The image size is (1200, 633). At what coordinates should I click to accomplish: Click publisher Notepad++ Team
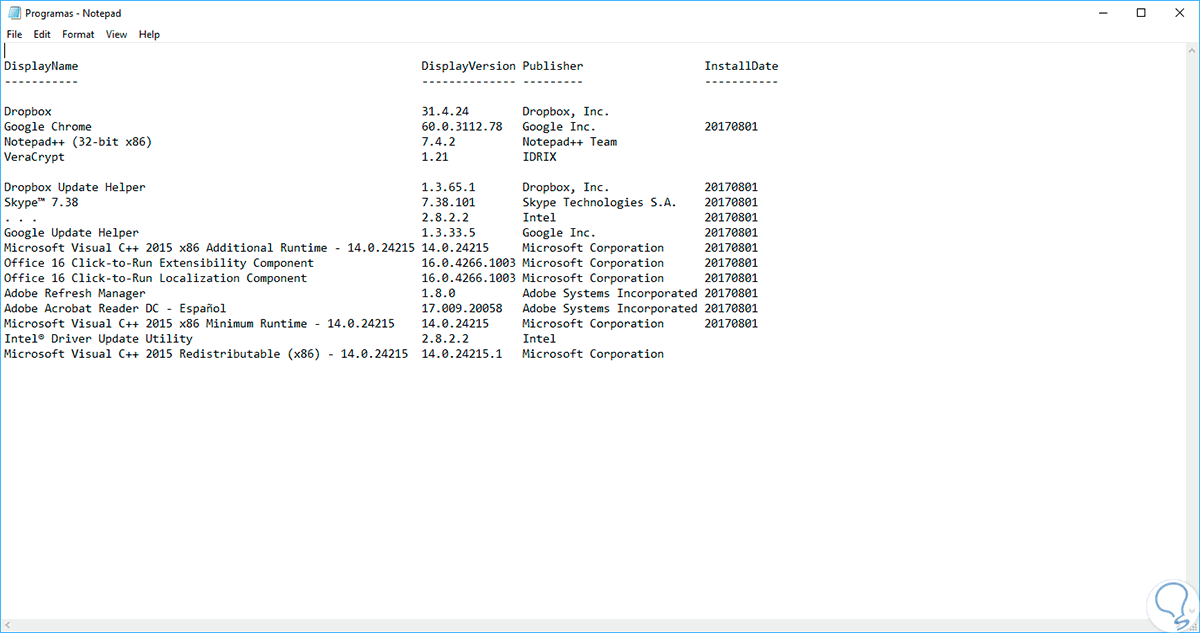pyautogui.click(x=570, y=142)
